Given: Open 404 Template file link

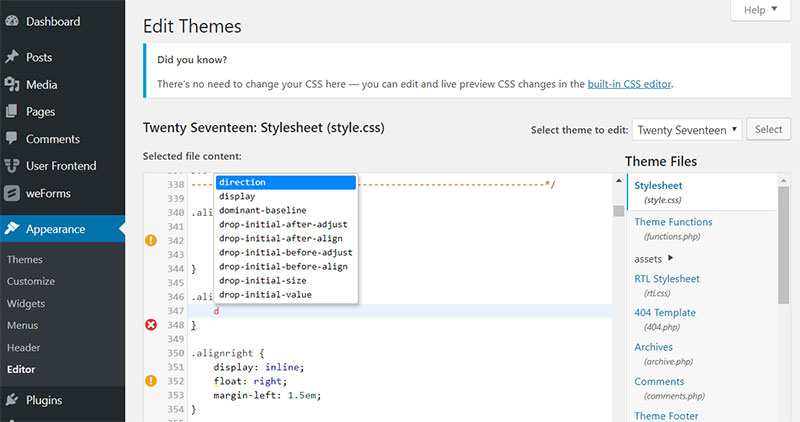Looking at the screenshot, I should [665, 313].
